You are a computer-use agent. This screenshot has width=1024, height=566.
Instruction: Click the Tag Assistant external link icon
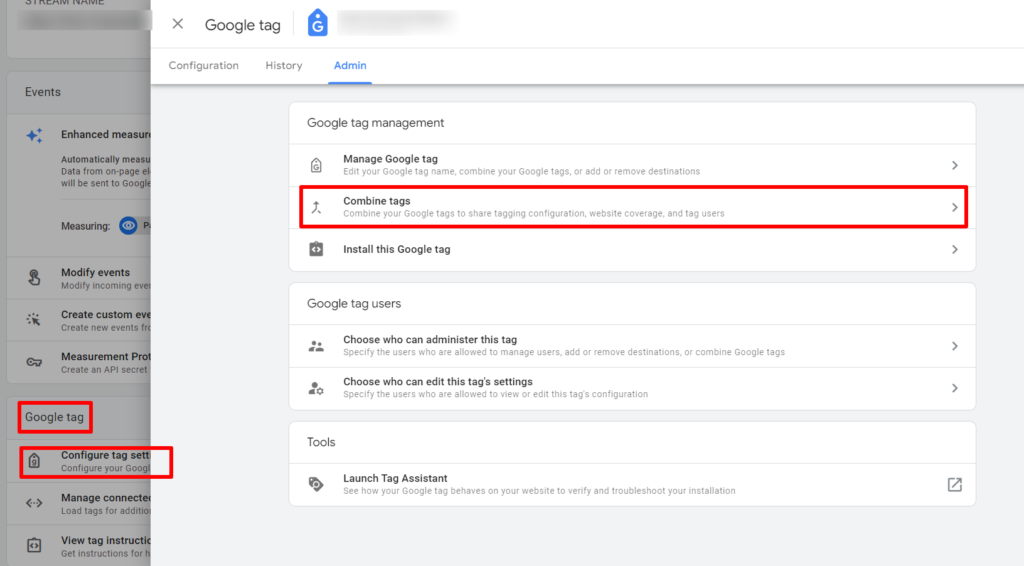pos(955,484)
